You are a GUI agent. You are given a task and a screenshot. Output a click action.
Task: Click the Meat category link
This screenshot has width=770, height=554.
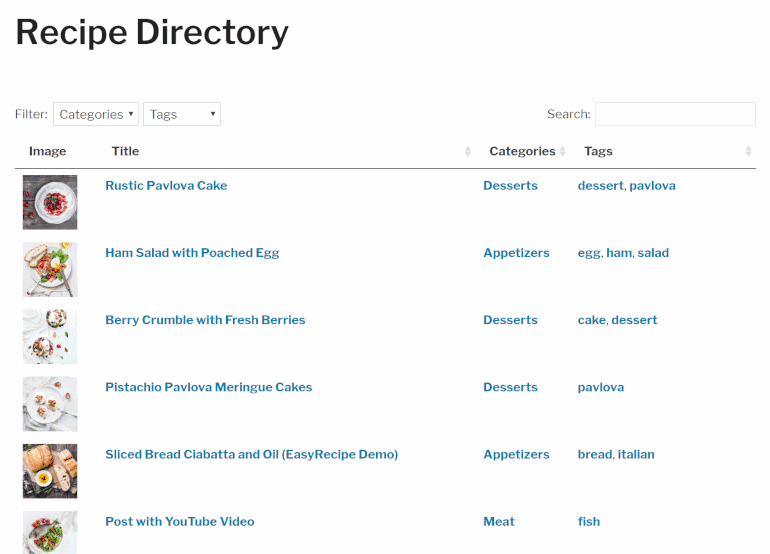pos(499,521)
